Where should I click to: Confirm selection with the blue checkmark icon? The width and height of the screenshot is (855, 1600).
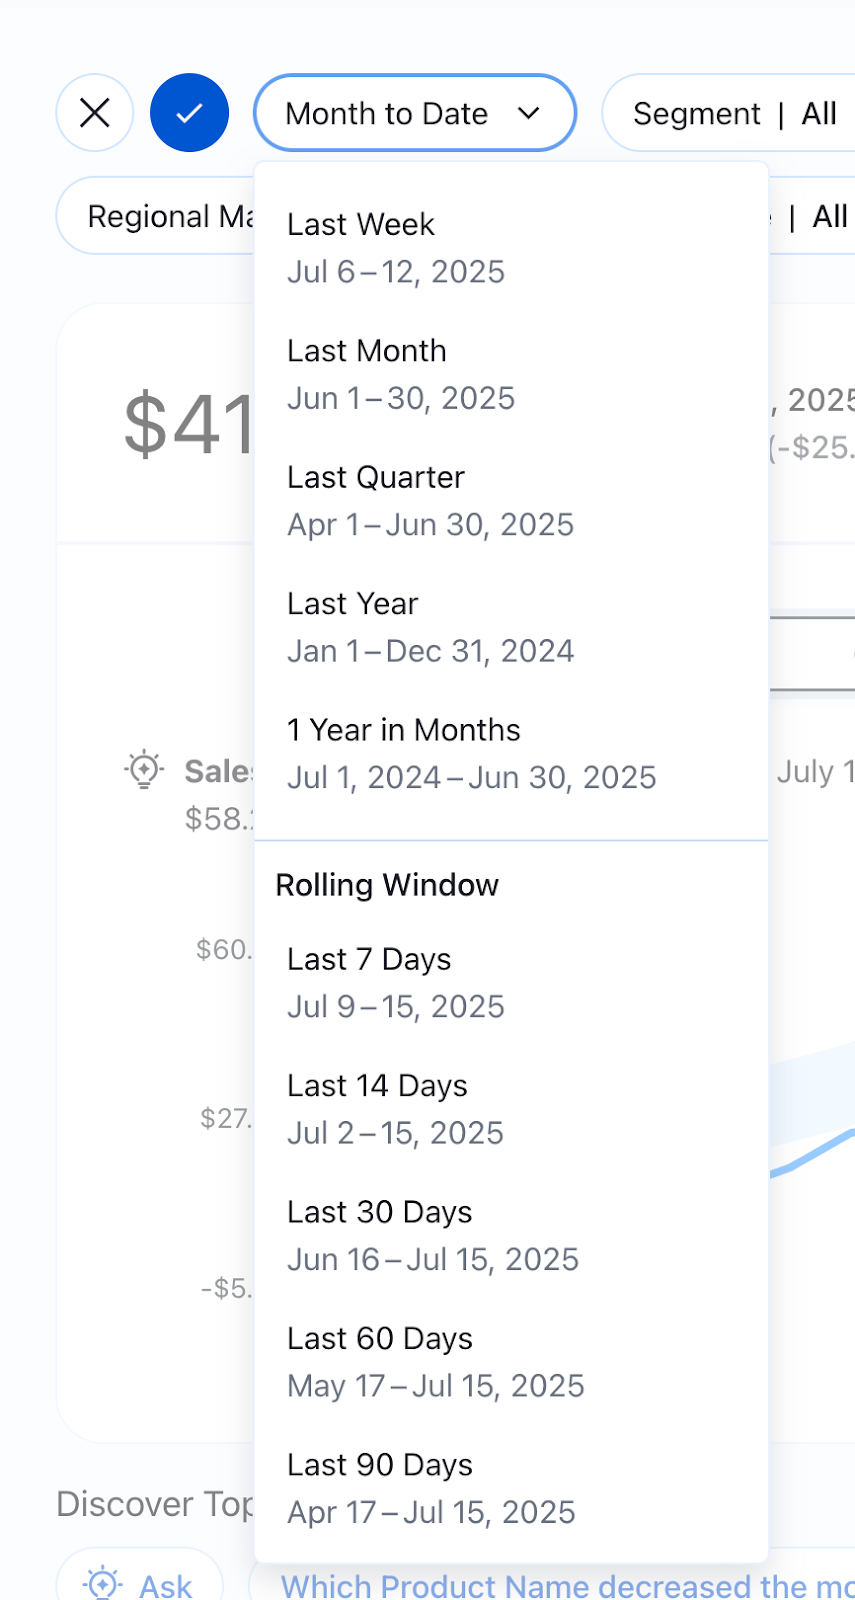click(x=189, y=113)
